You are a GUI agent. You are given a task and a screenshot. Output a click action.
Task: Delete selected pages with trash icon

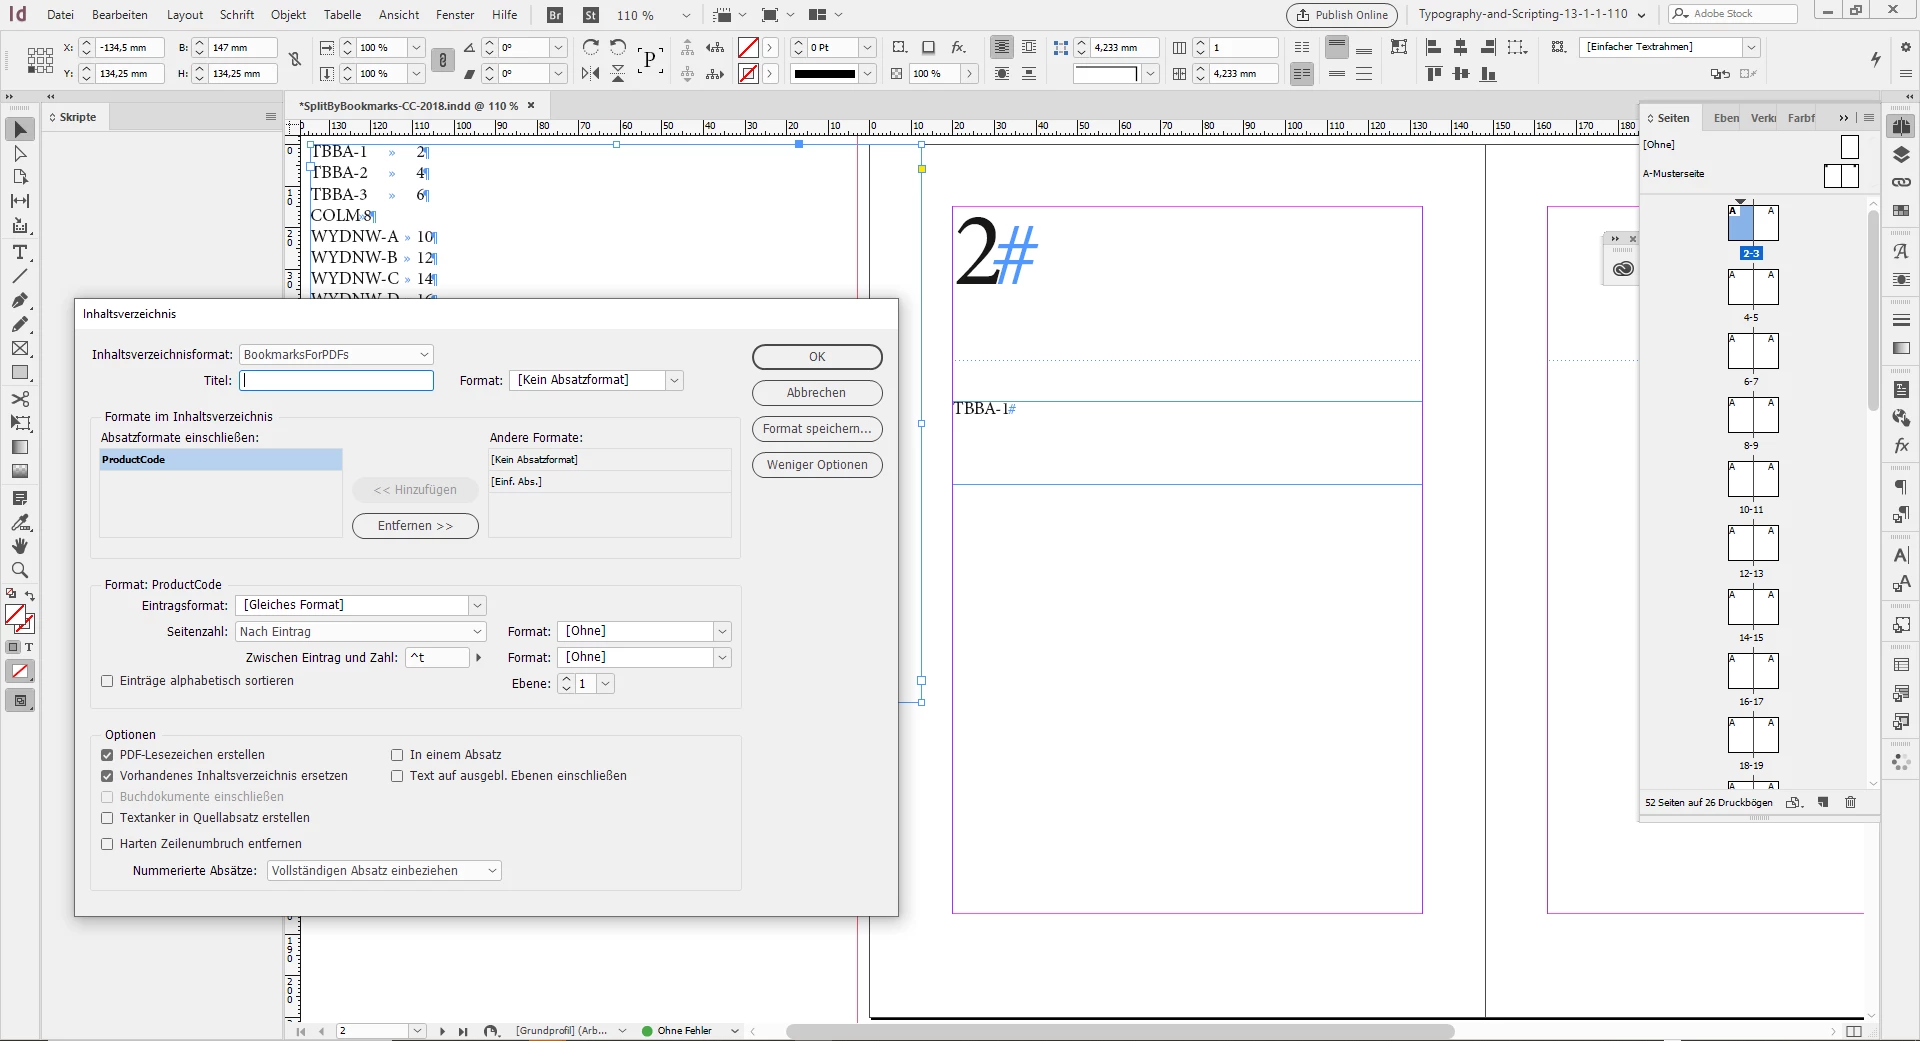click(x=1850, y=802)
